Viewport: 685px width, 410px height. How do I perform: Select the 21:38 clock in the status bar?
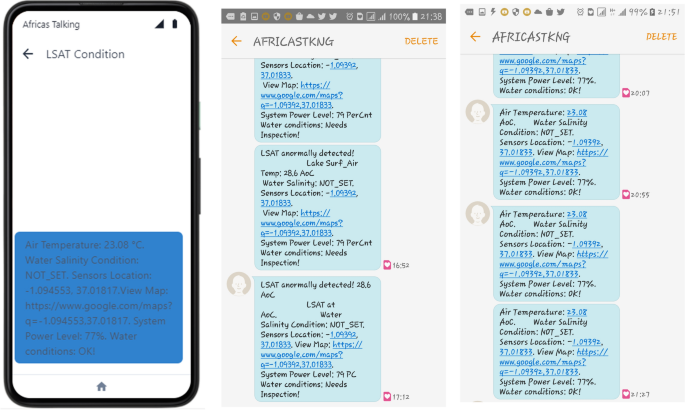pyautogui.click(x=432, y=17)
